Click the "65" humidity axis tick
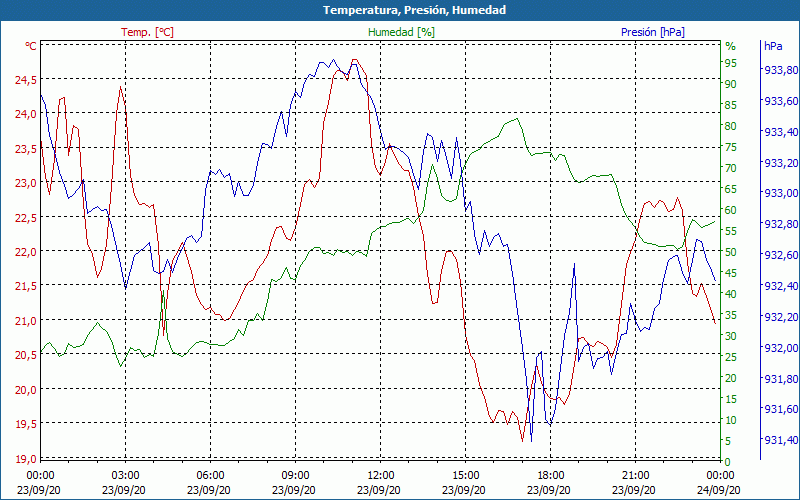Viewport: 800px width, 500px height. tap(731, 189)
